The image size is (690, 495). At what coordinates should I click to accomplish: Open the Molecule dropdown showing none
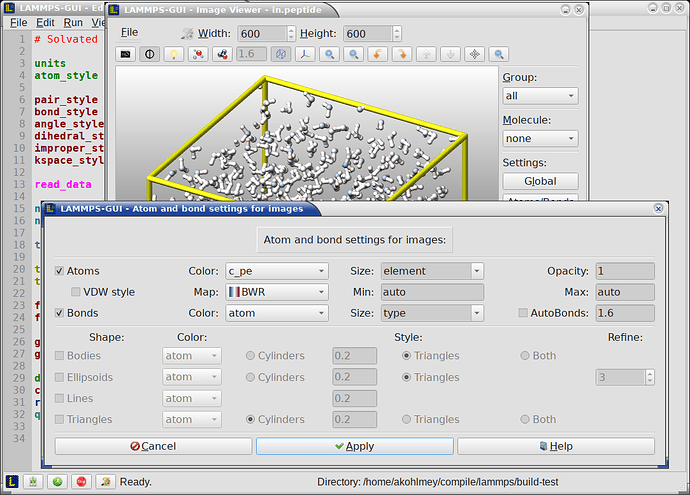pyautogui.click(x=540, y=139)
